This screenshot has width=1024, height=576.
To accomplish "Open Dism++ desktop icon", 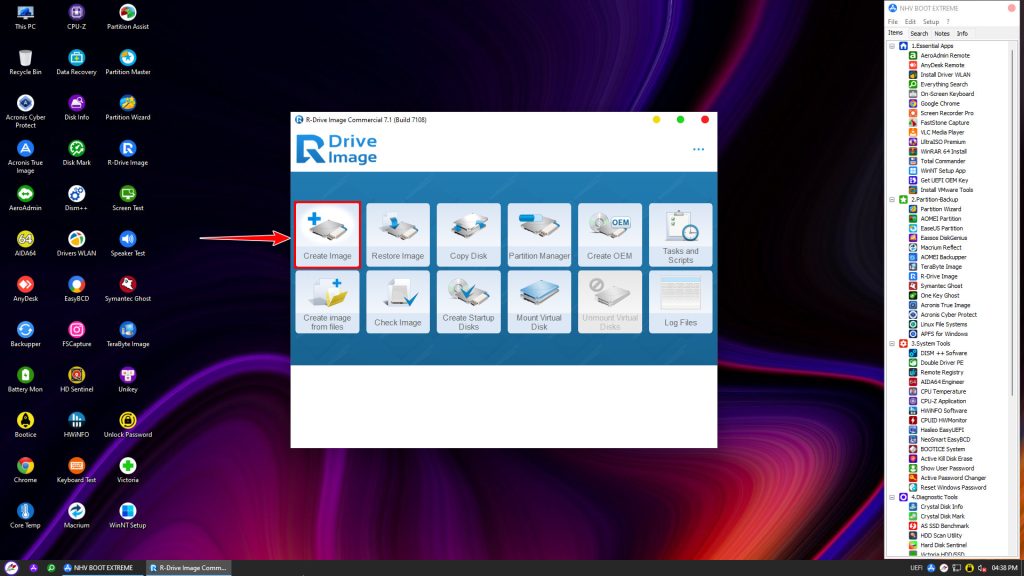I will pyautogui.click(x=76, y=198).
